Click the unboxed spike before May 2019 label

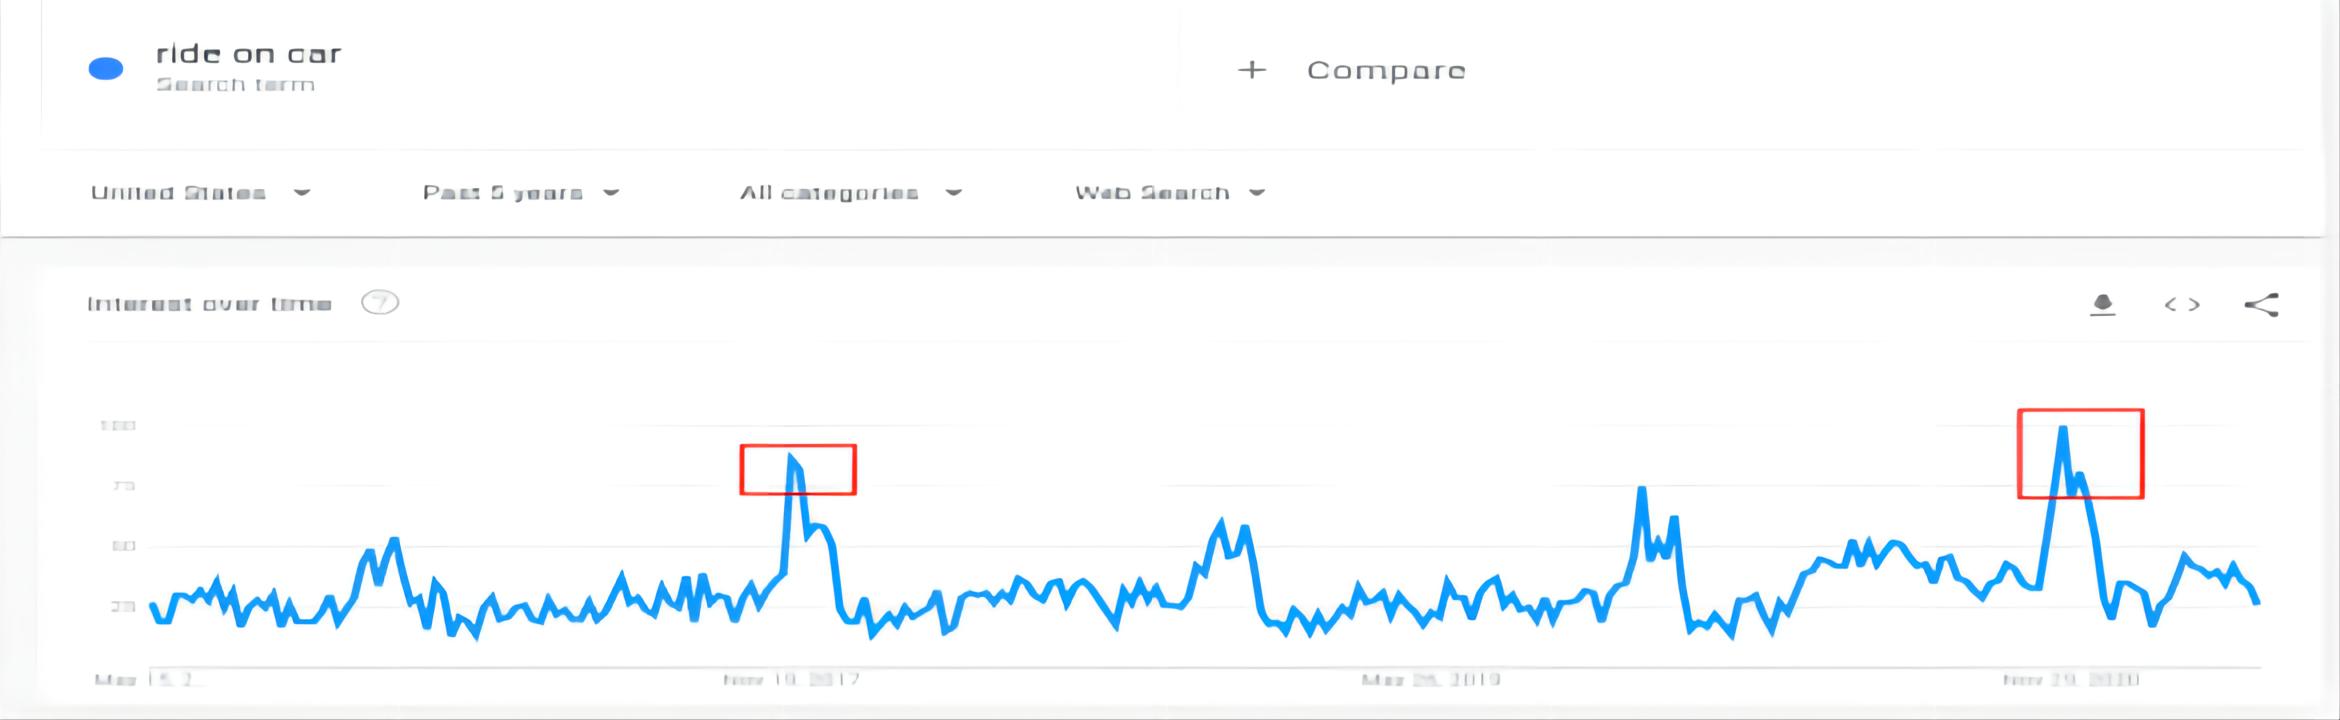click(1220, 522)
